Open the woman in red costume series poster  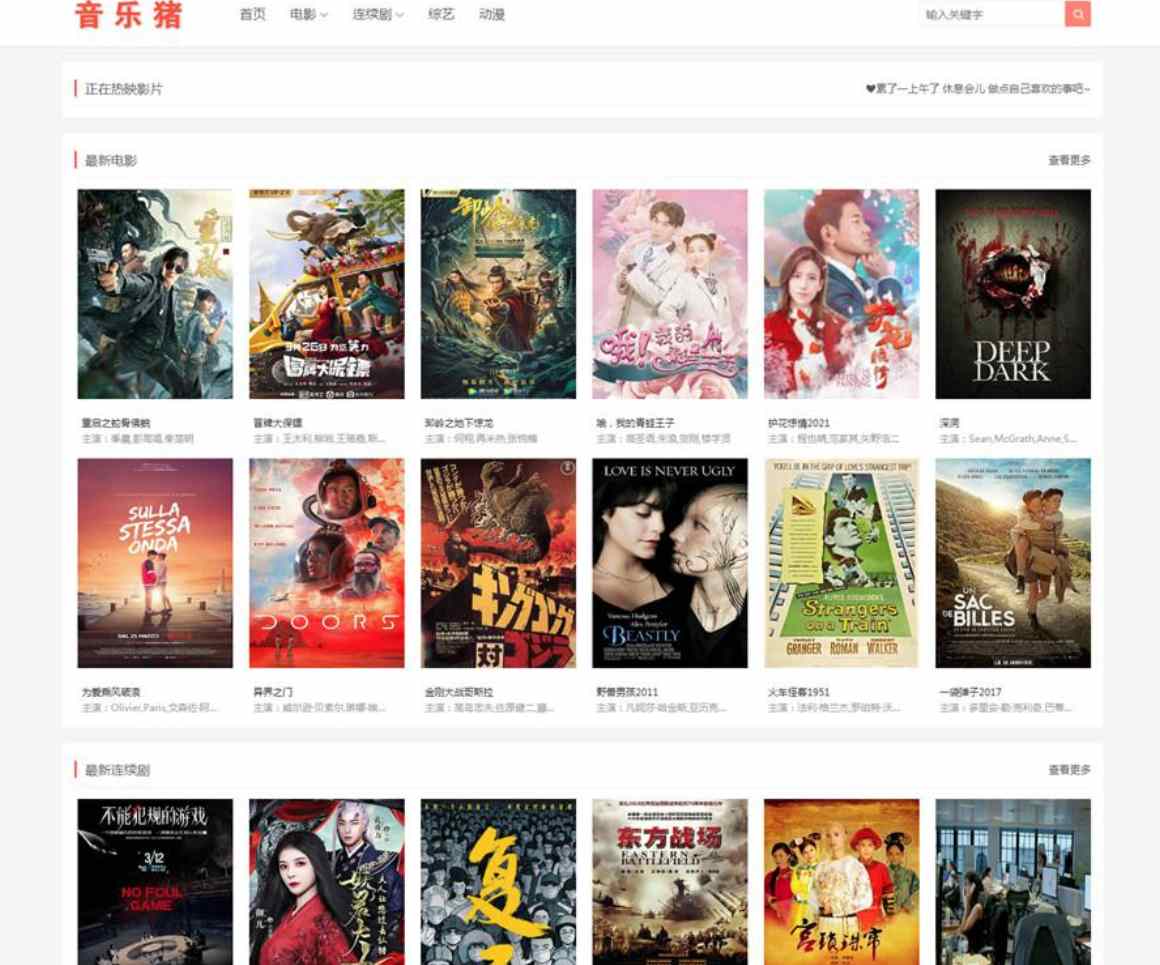(x=326, y=881)
